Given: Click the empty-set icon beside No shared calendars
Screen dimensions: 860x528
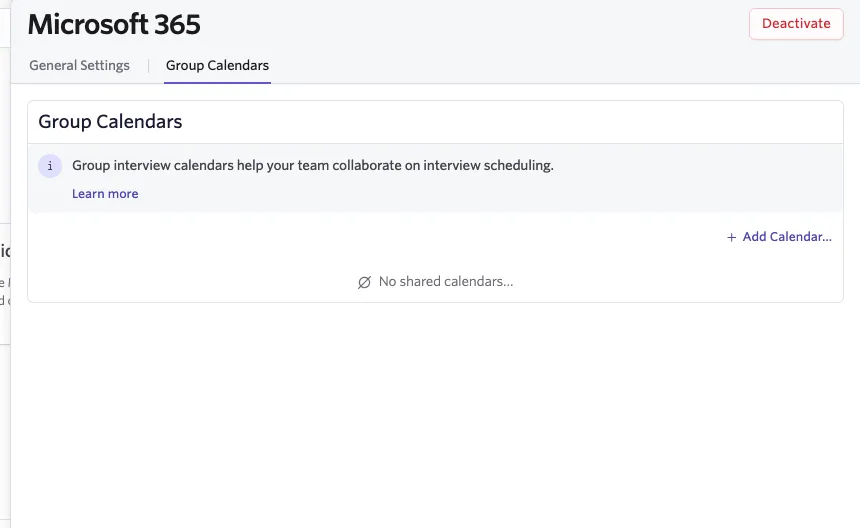Looking at the screenshot, I should coord(364,282).
